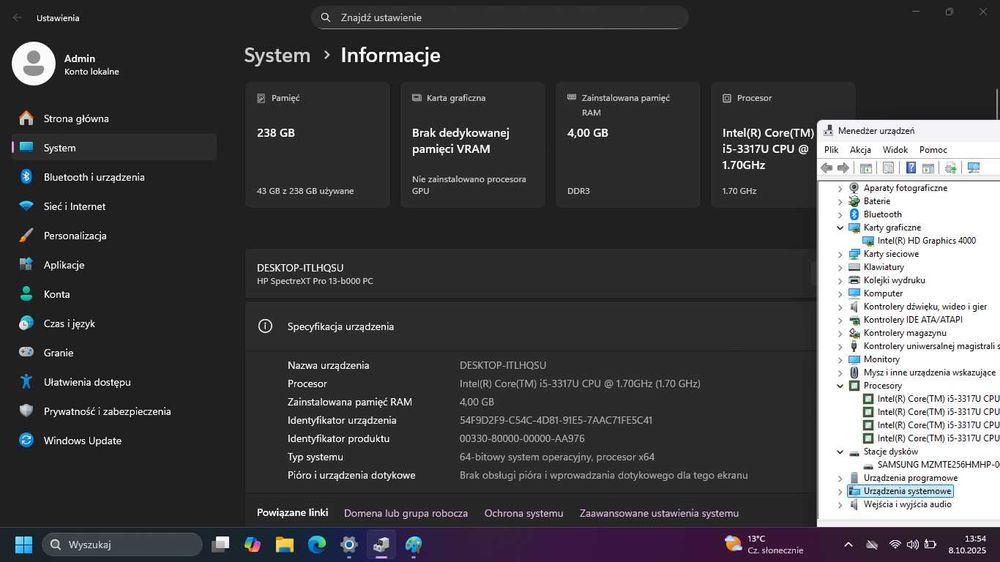The height and width of the screenshot is (562, 1000).
Task: Expand Bluetooth node in Device Manager
Action: [x=840, y=214]
